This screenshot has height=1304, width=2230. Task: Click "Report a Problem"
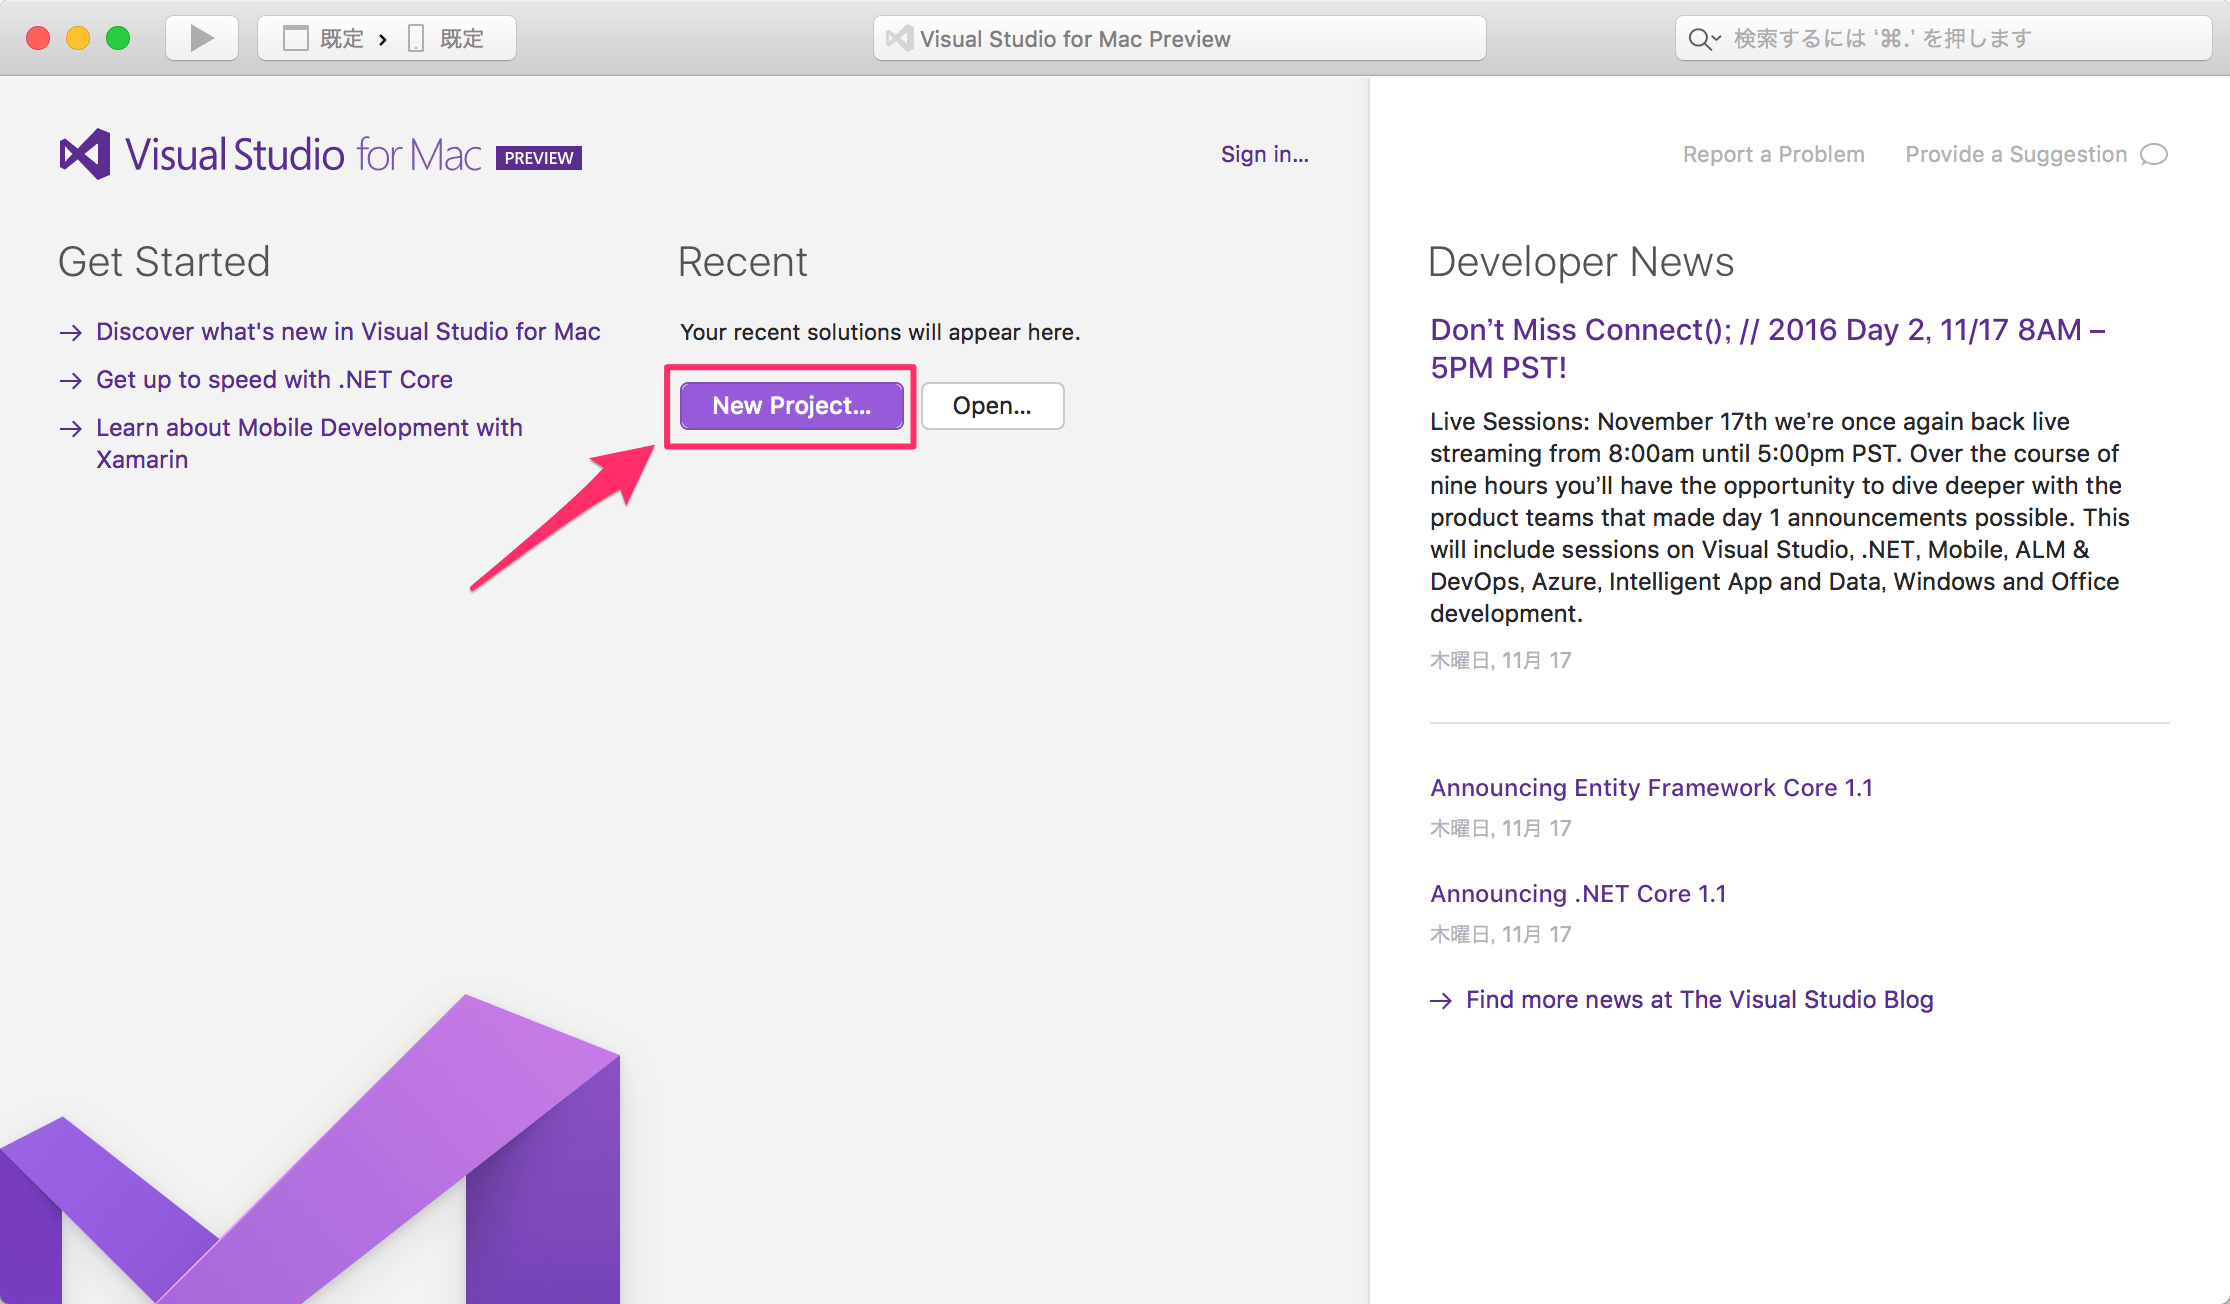1772,154
